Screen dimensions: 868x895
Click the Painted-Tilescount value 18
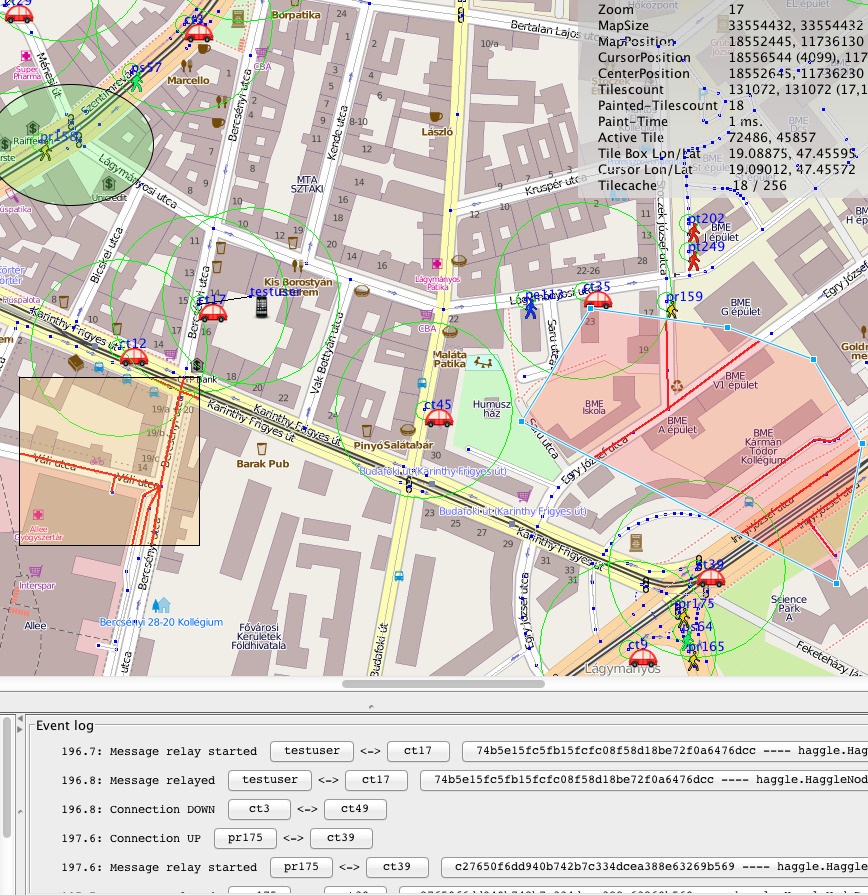pyautogui.click(x=736, y=106)
